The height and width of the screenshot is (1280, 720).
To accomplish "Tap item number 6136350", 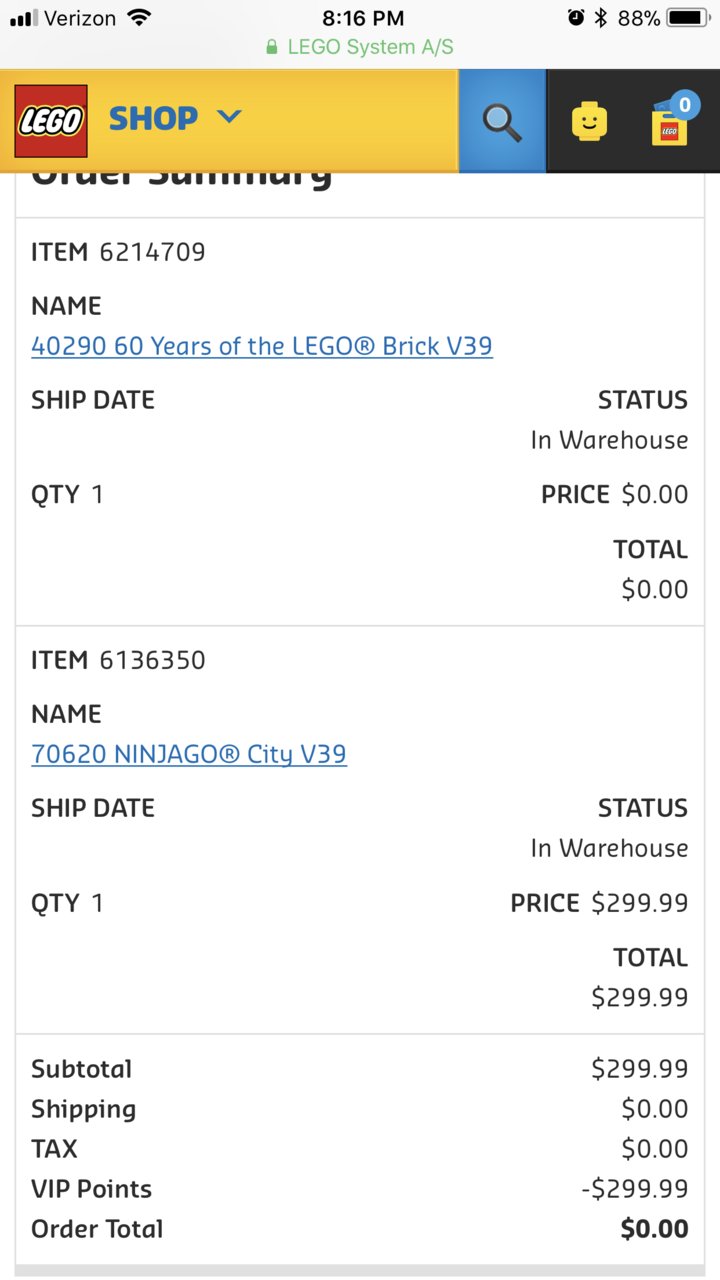I will tap(152, 660).
